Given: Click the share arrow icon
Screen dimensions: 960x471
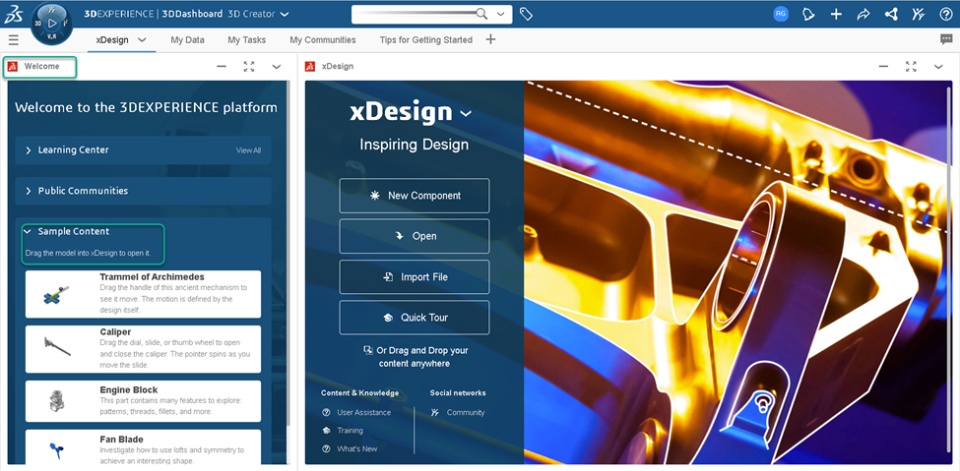Looking at the screenshot, I should (x=863, y=14).
